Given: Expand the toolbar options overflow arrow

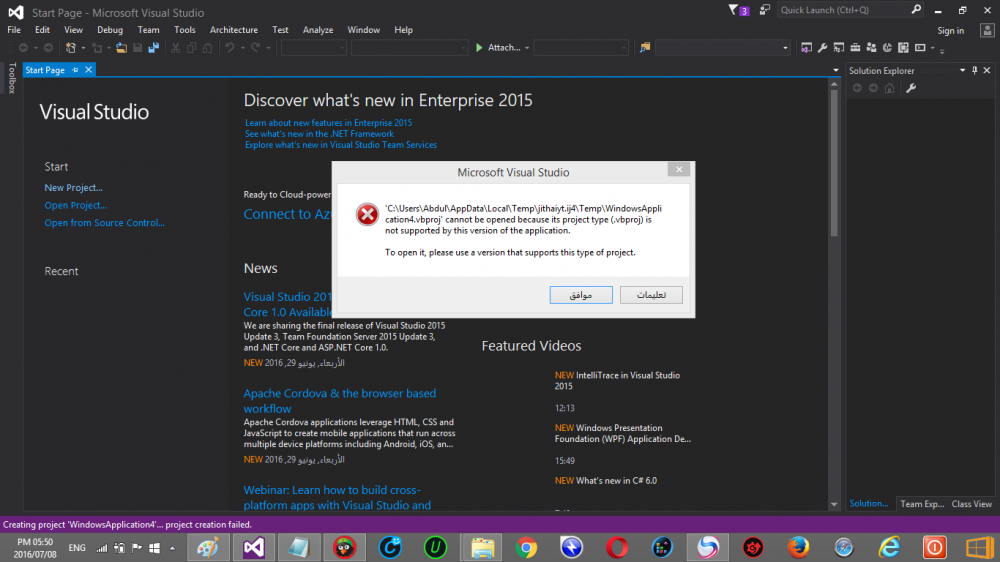Looking at the screenshot, I should pyautogui.click(x=942, y=50).
